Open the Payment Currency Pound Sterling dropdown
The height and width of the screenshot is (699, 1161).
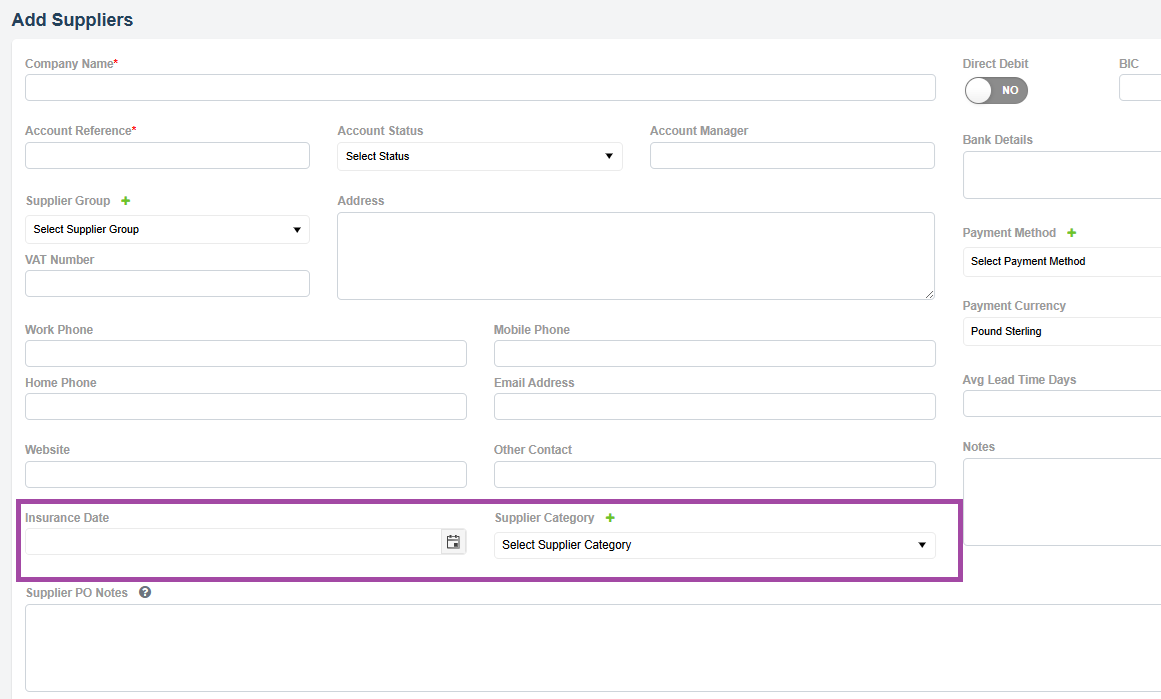1060,331
